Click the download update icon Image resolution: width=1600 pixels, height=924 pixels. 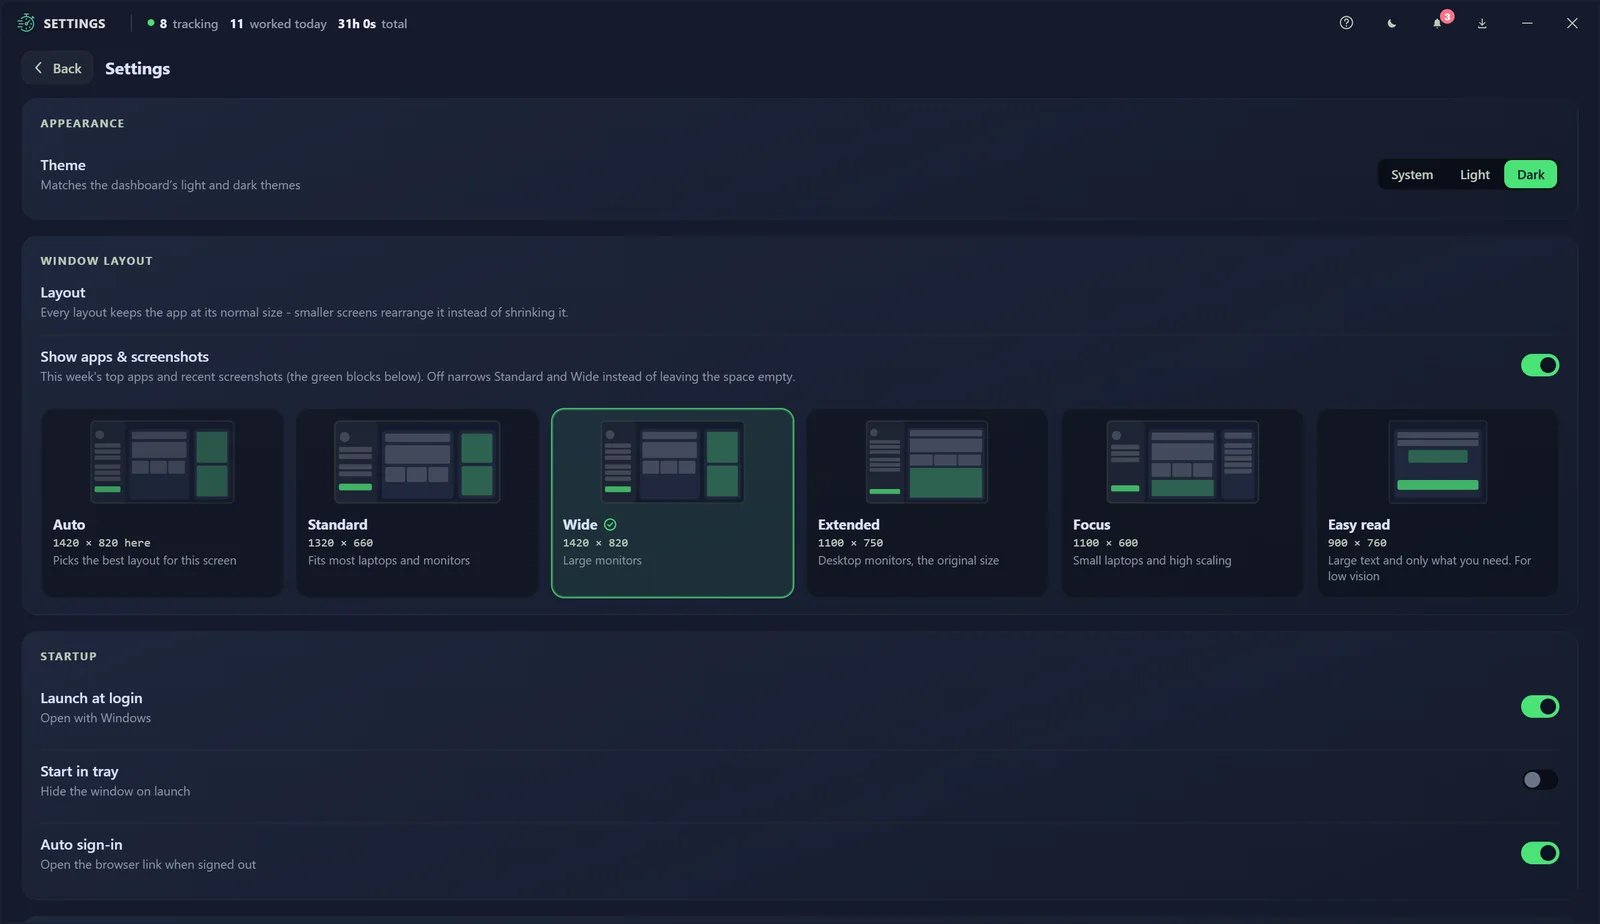click(x=1482, y=23)
